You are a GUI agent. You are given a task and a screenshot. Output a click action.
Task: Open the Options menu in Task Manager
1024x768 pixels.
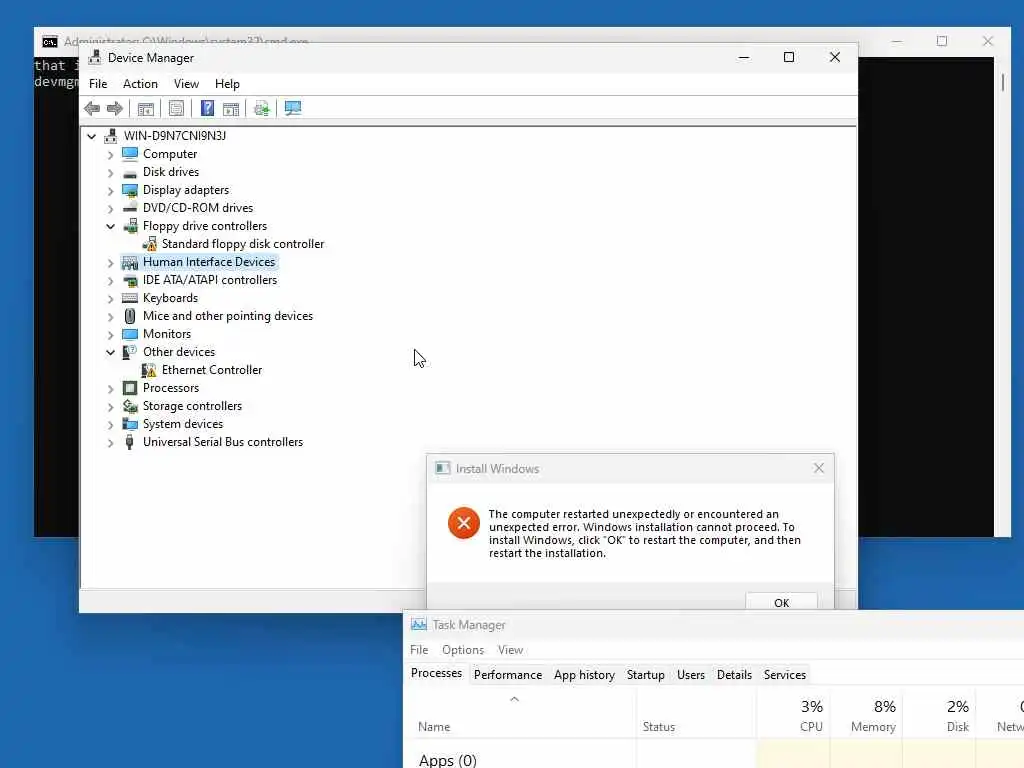[x=463, y=650]
